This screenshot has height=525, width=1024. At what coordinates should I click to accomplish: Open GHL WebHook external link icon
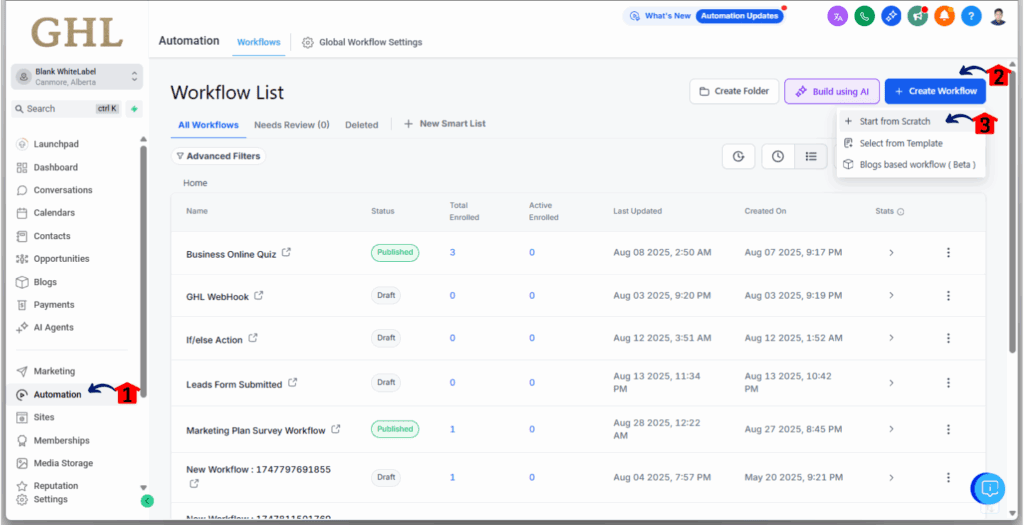(259, 295)
